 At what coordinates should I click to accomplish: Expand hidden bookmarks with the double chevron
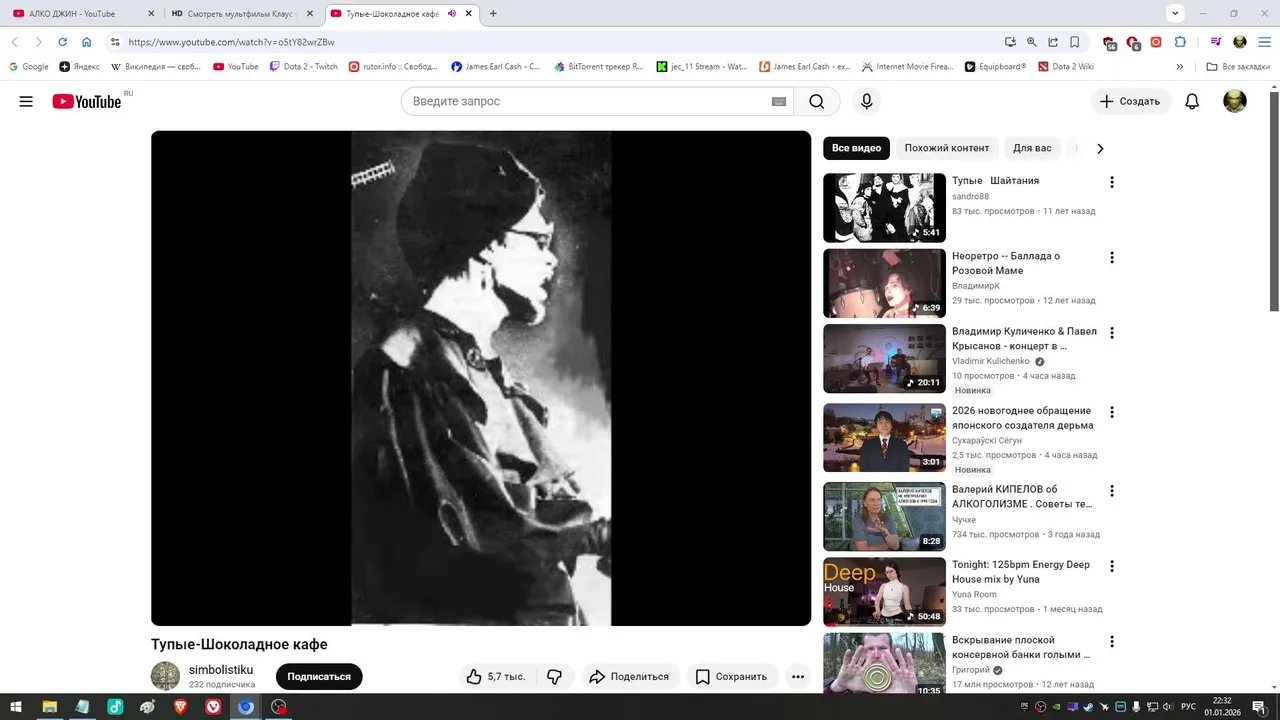coord(1180,67)
